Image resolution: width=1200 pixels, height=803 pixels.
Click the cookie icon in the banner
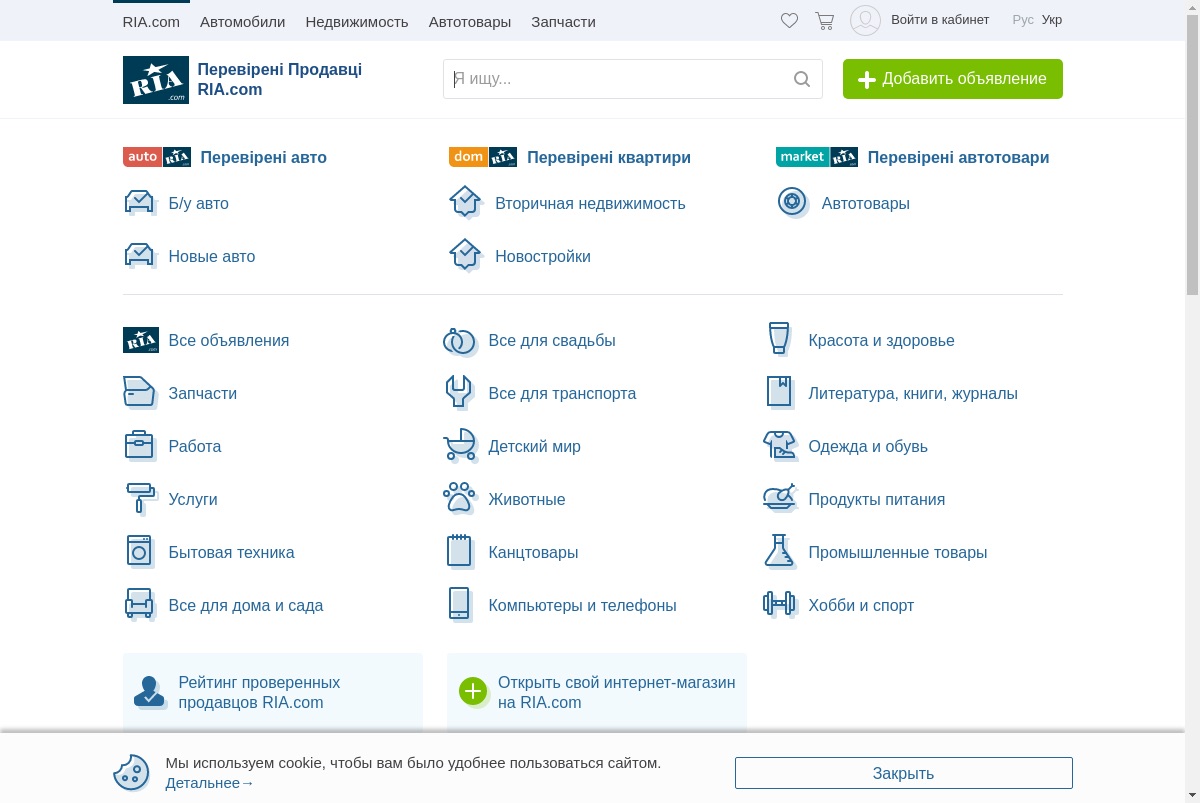tap(132, 772)
